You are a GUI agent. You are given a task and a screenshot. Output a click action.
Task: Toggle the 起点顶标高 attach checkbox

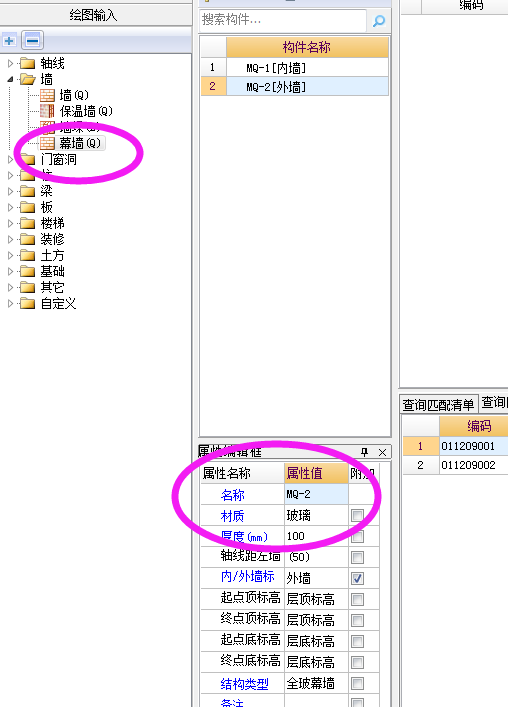(x=357, y=599)
